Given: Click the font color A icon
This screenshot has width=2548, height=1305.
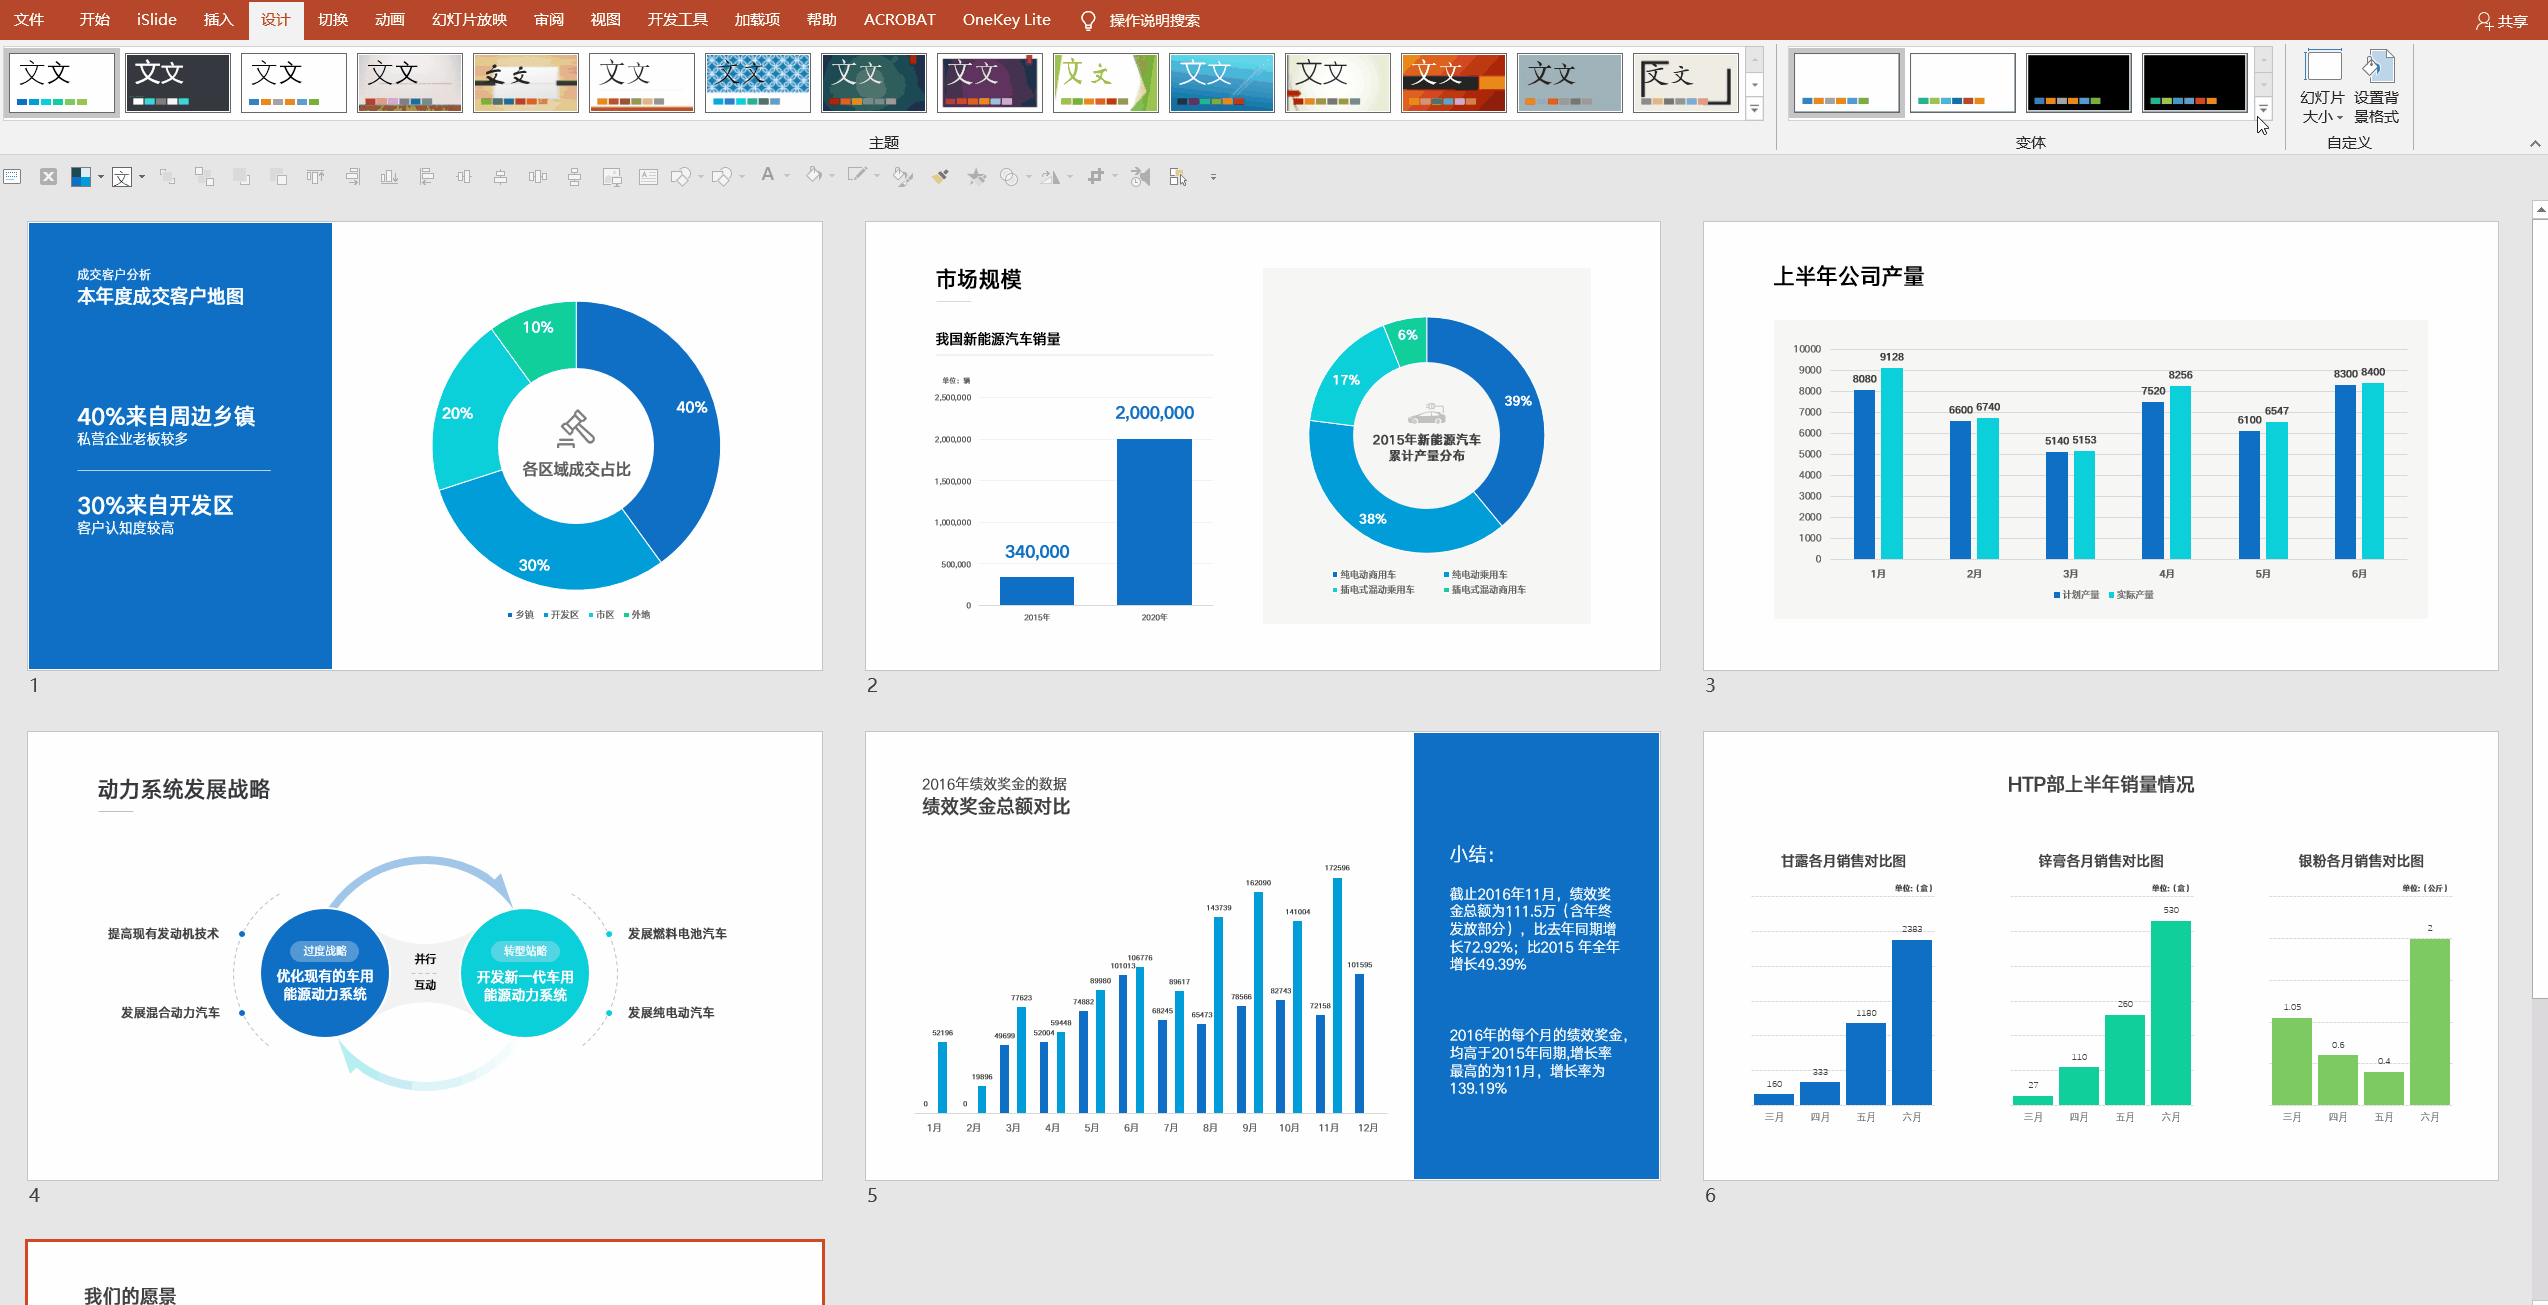Looking at the screenshot, I should (767, 176).
